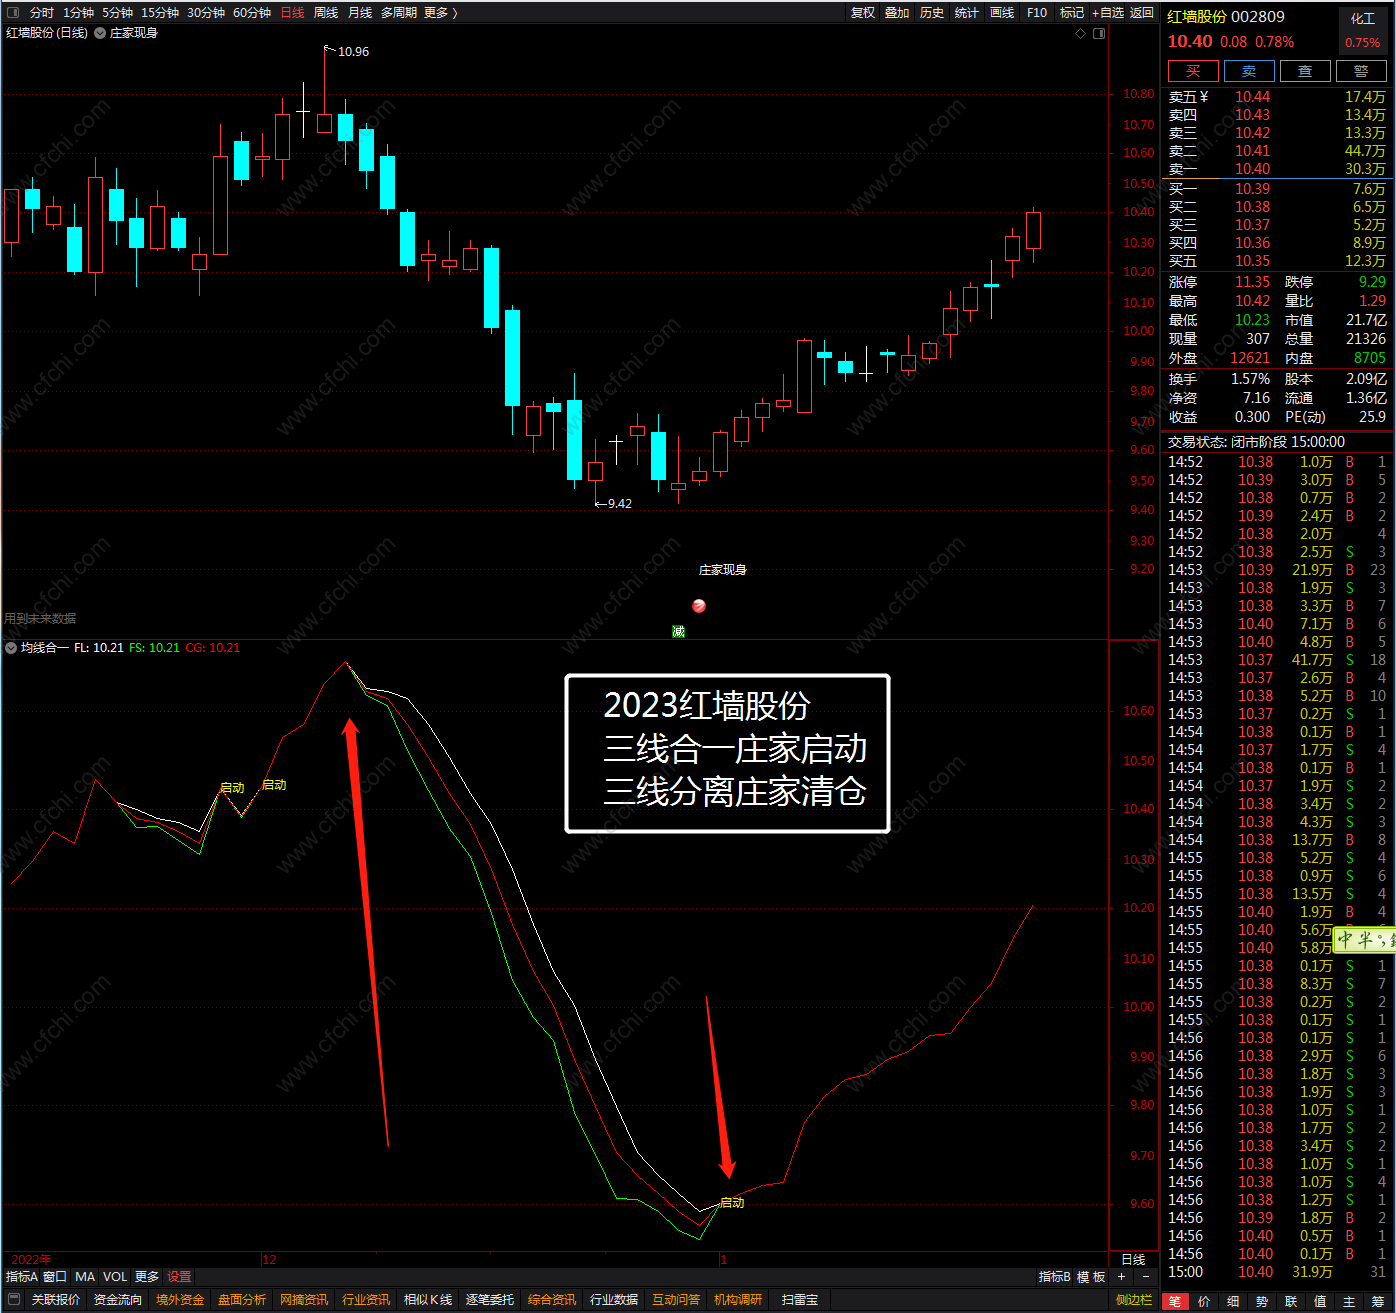Add stock with +自选 button
Viewport: 1396px width, 1313px height.
pyautogui.click(x=1108, y=13)
